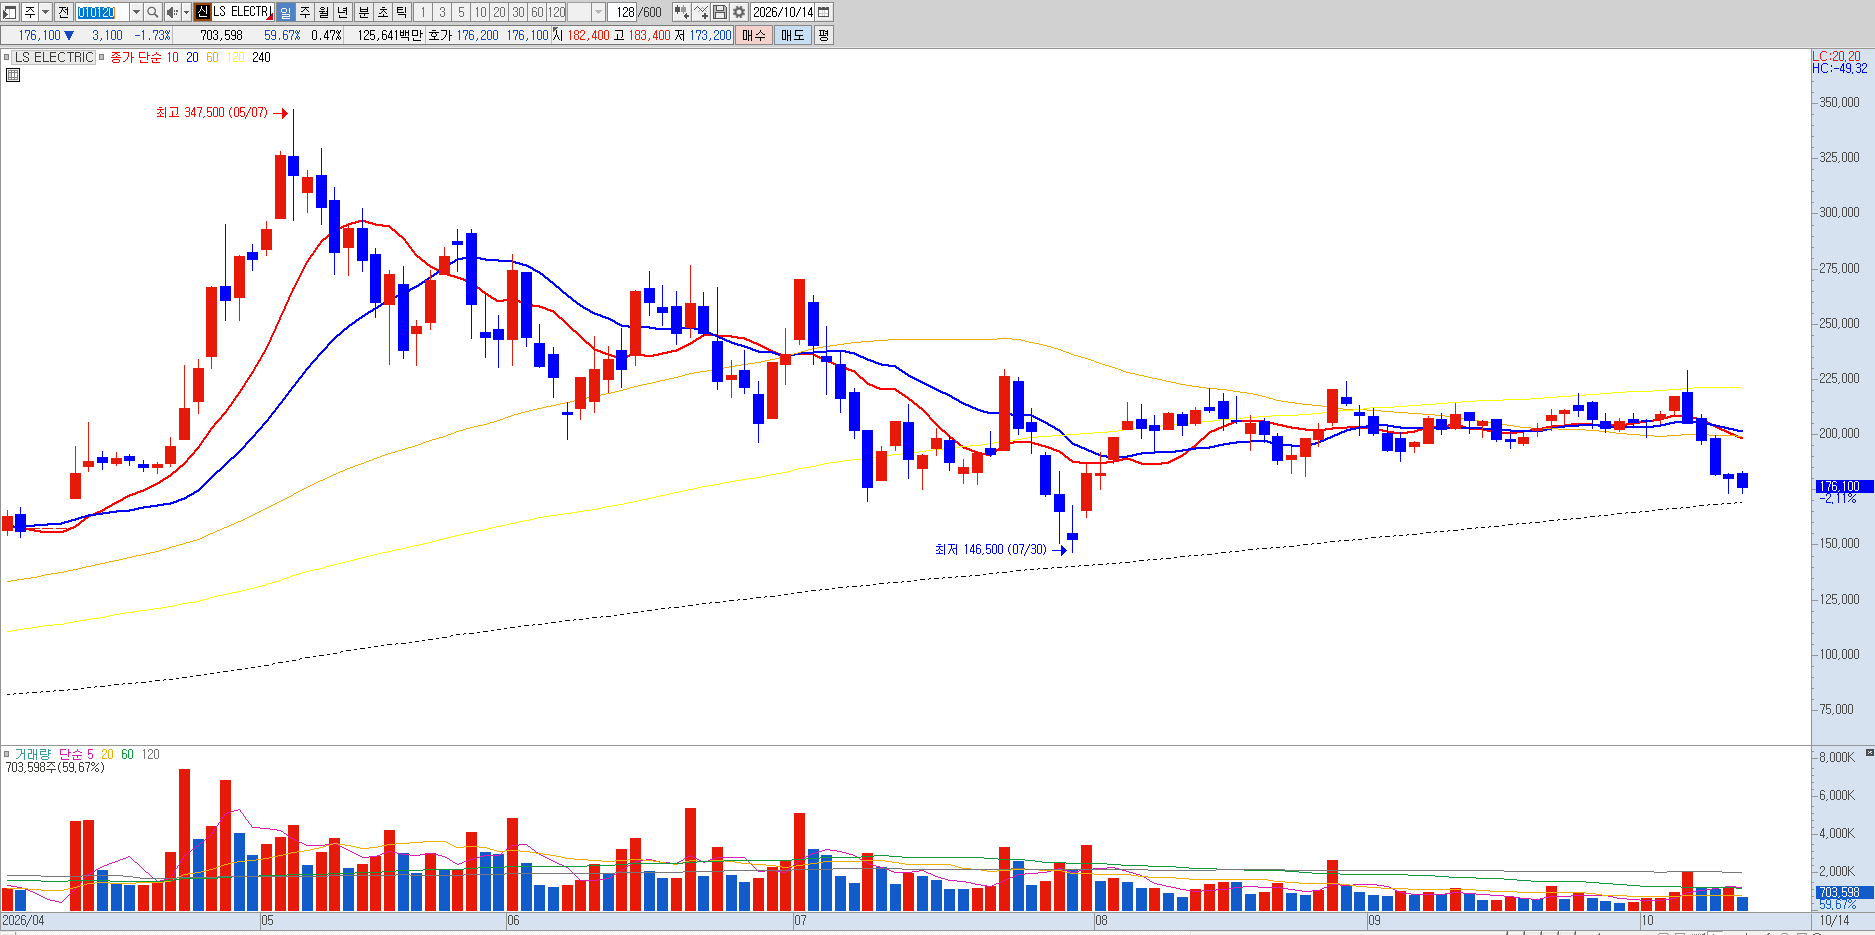Click the 신 credit badge next to the stock name
The width and height of the screenshot is (1875, 935).
point(203,12)
